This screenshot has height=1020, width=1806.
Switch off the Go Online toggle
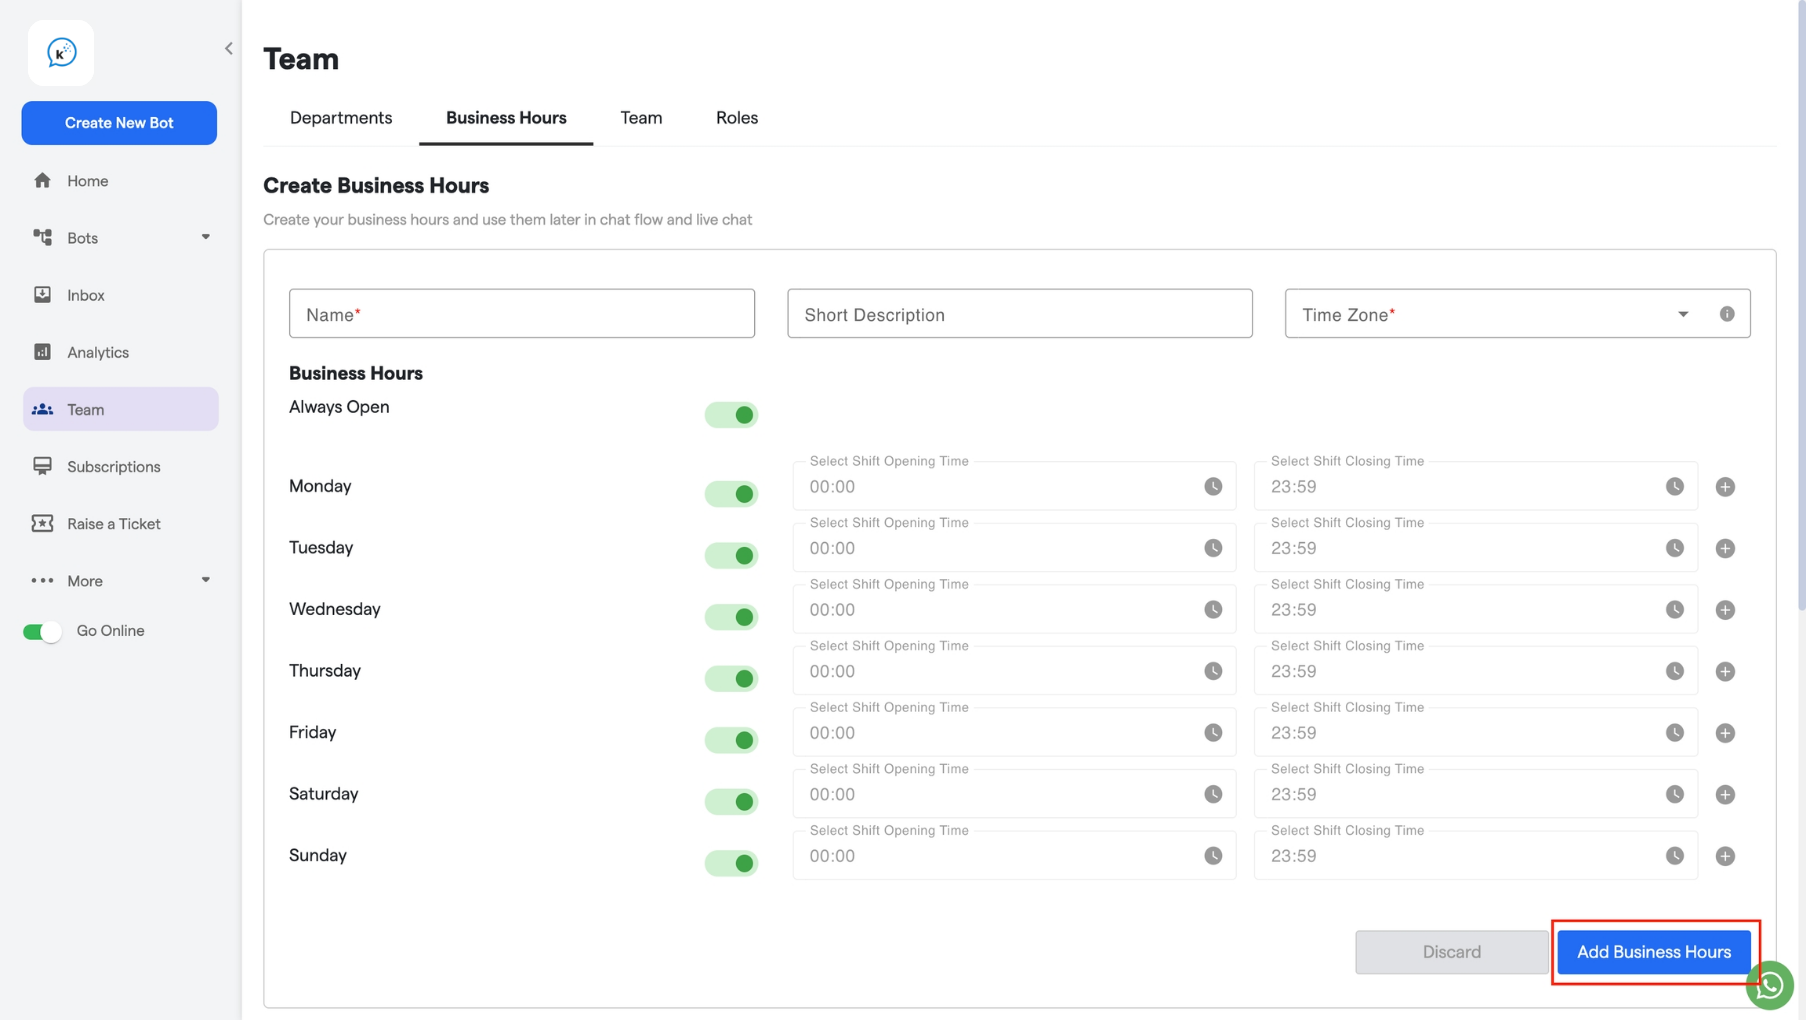tap(42, 632)
